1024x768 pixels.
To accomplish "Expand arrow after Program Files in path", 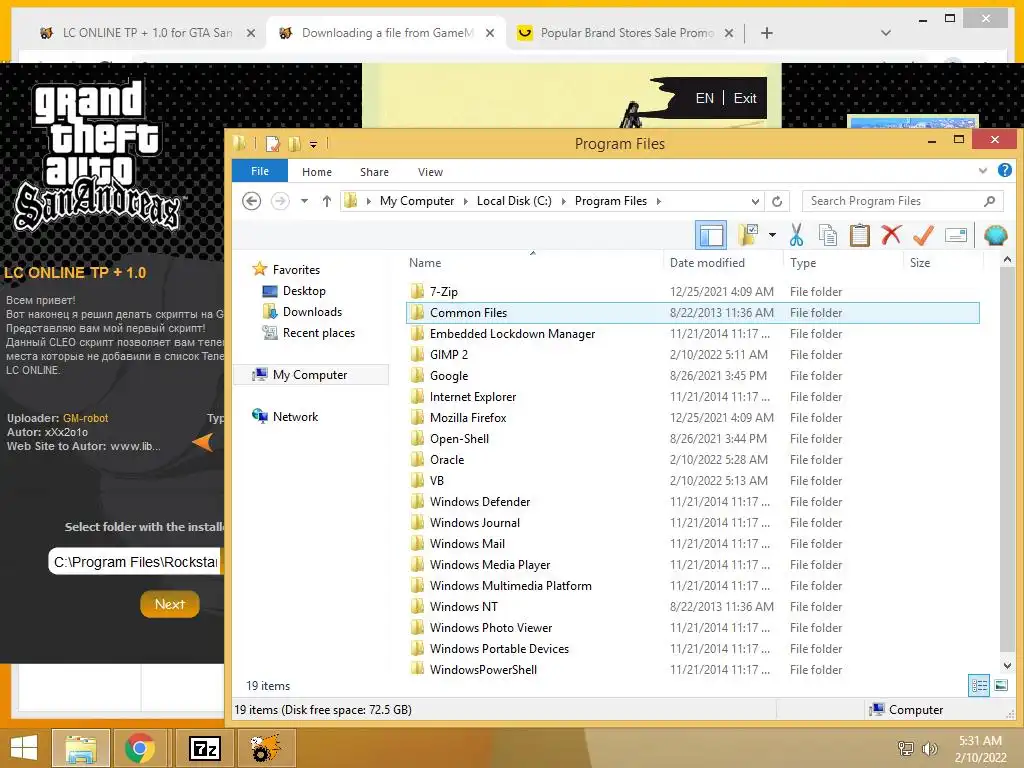I will 658,201.
